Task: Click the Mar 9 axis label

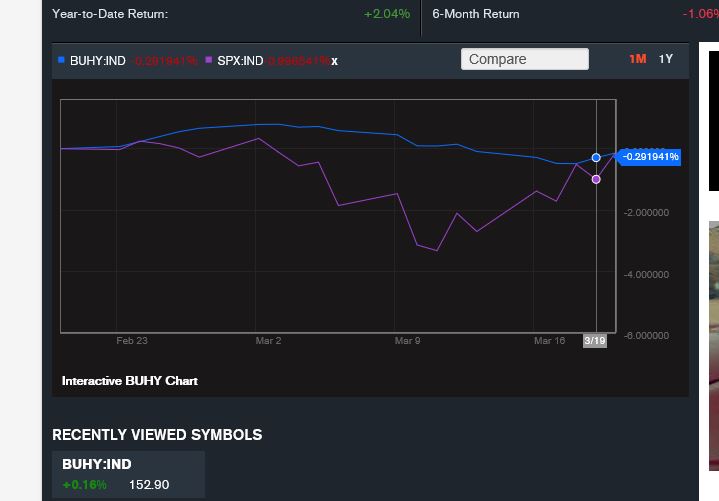Action: click(x=408, y=341)
